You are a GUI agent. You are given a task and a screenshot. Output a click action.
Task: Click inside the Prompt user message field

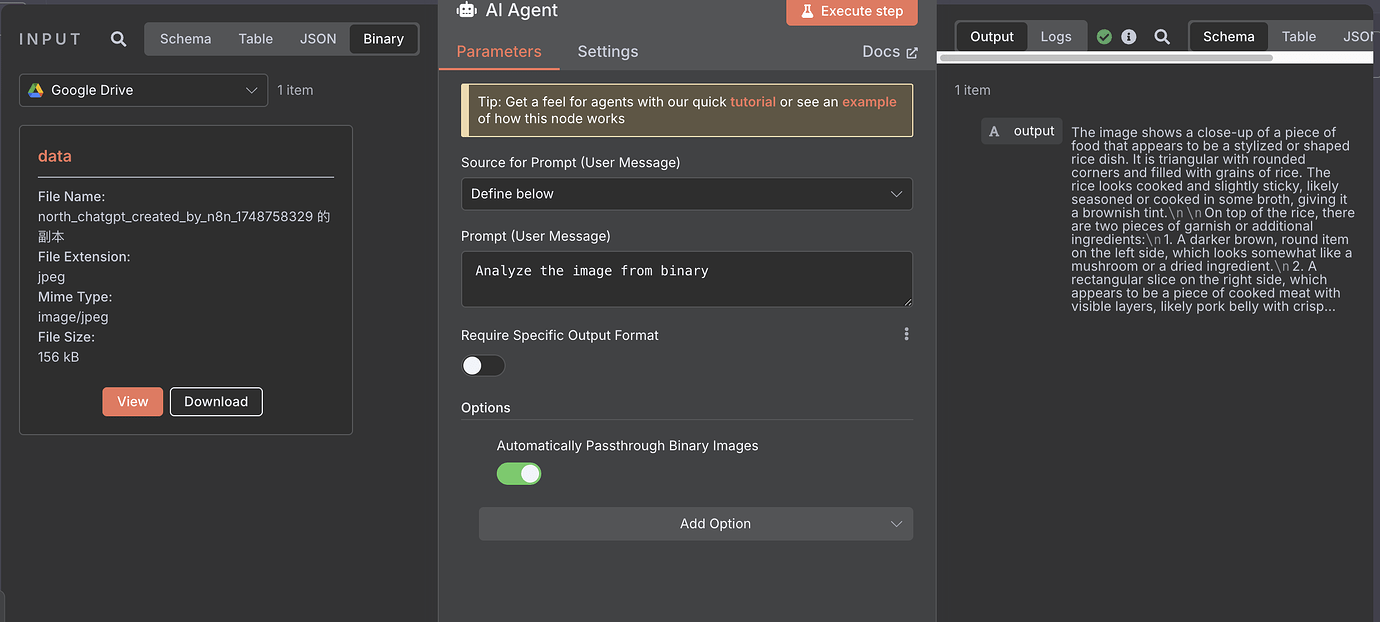(x=686, y=279)
